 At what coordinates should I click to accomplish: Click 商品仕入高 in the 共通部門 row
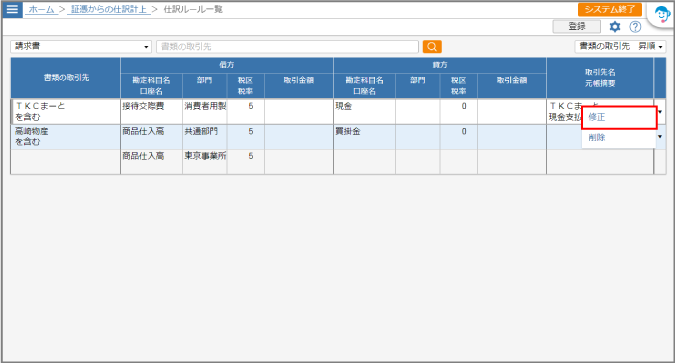click(152, 137)
